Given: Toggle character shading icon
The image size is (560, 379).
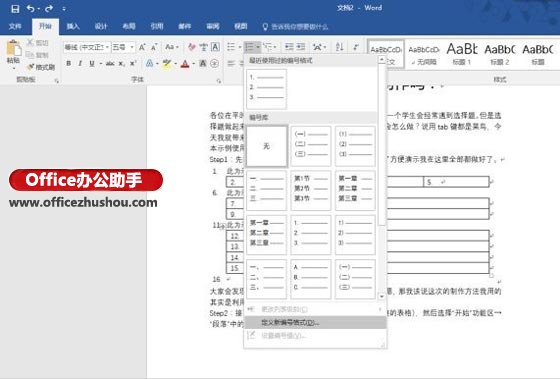Looking at the screenshot, I should (x=203, y=64).
